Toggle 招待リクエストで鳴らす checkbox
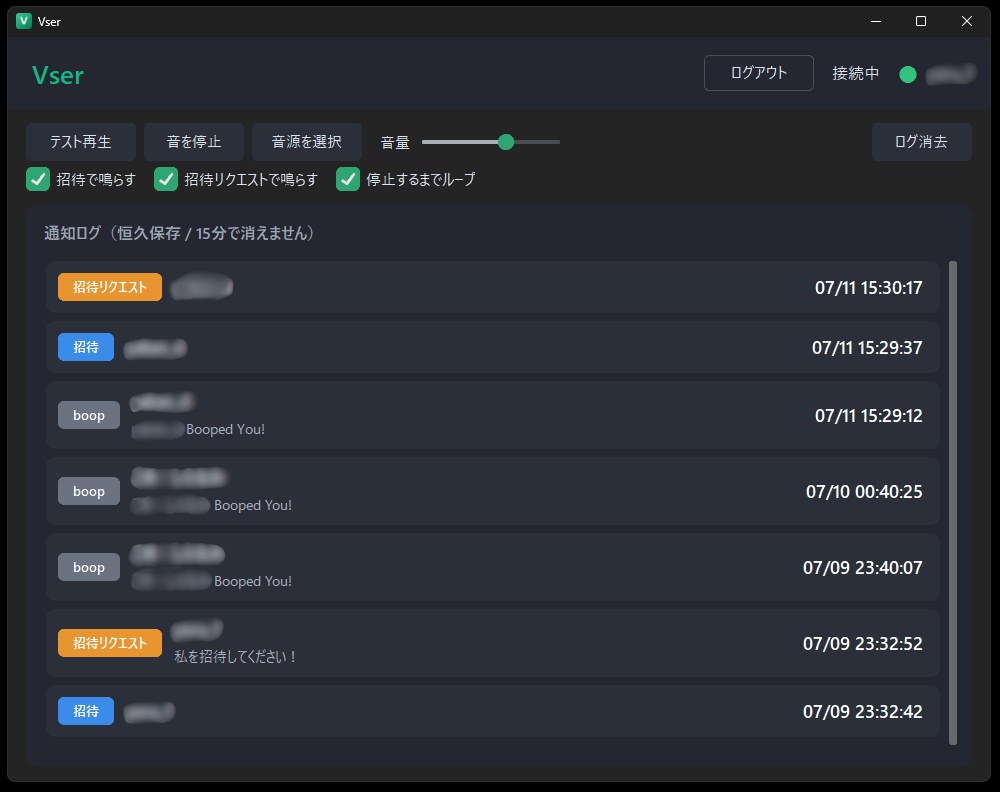The image size is (1000, 792). click(166, 179)
